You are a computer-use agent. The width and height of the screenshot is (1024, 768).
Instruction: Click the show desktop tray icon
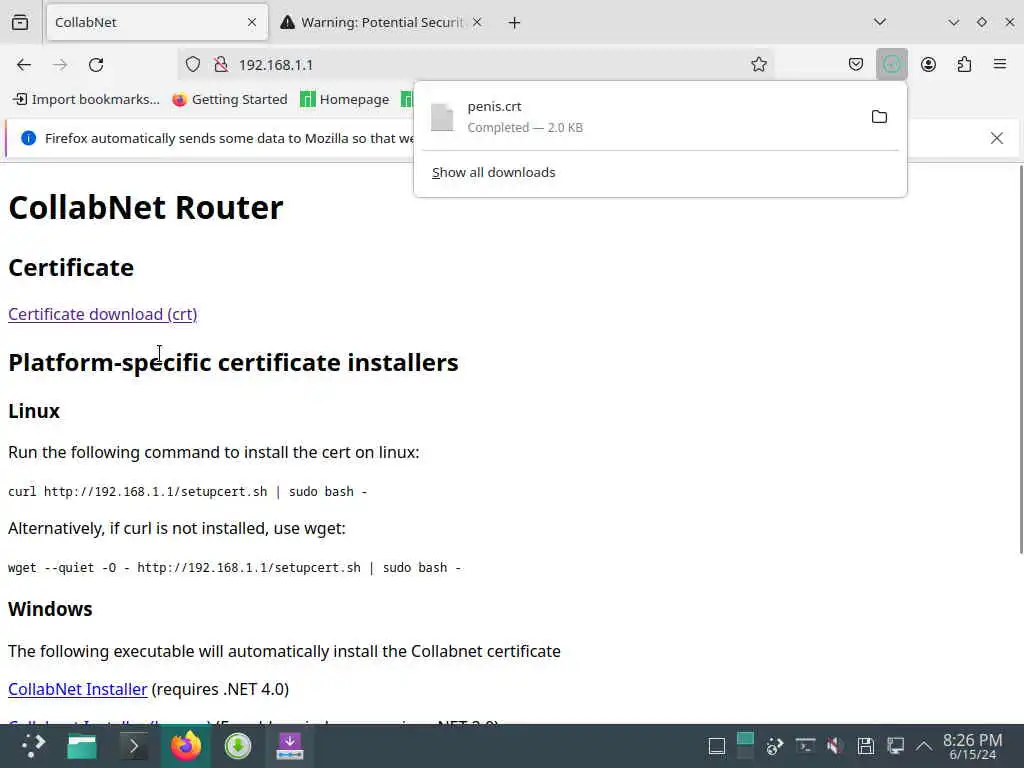pyautogui.click(x=716, y=746)
